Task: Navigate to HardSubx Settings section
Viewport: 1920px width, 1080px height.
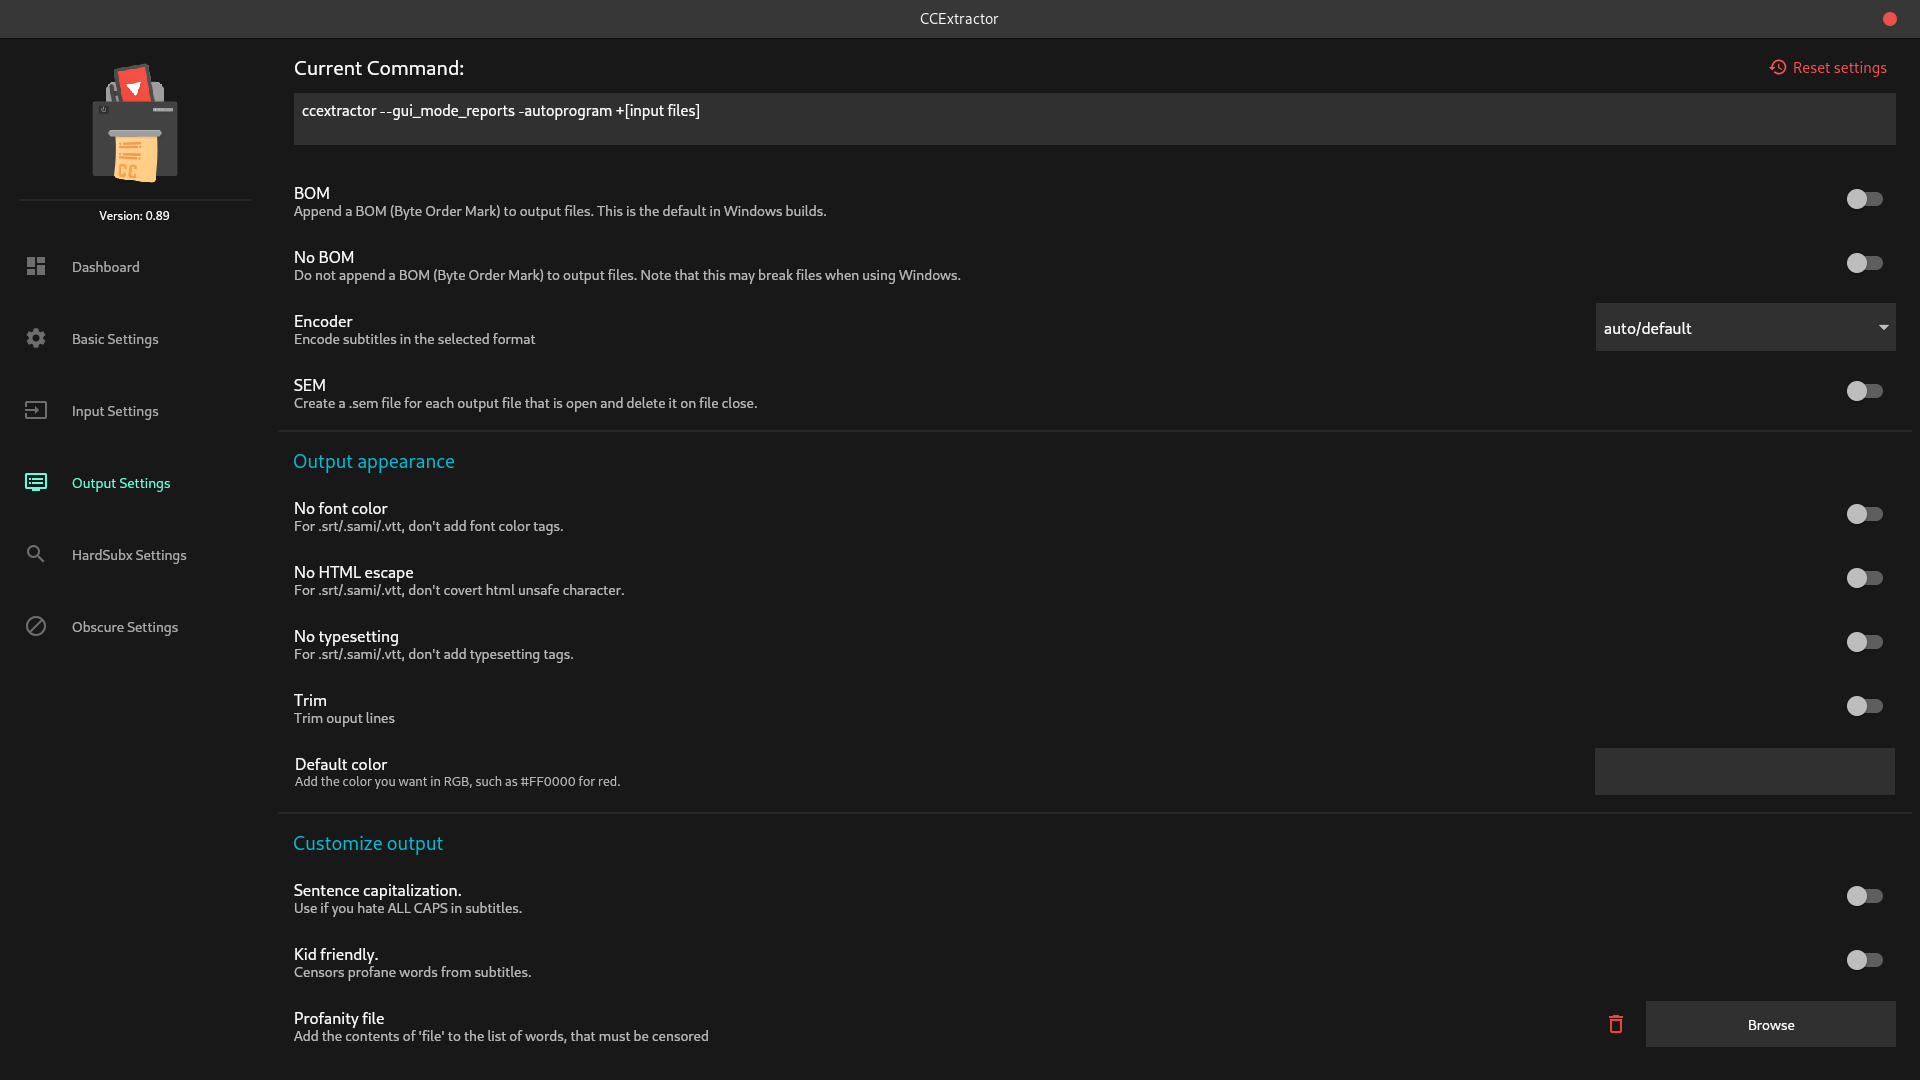Action: 129,555
